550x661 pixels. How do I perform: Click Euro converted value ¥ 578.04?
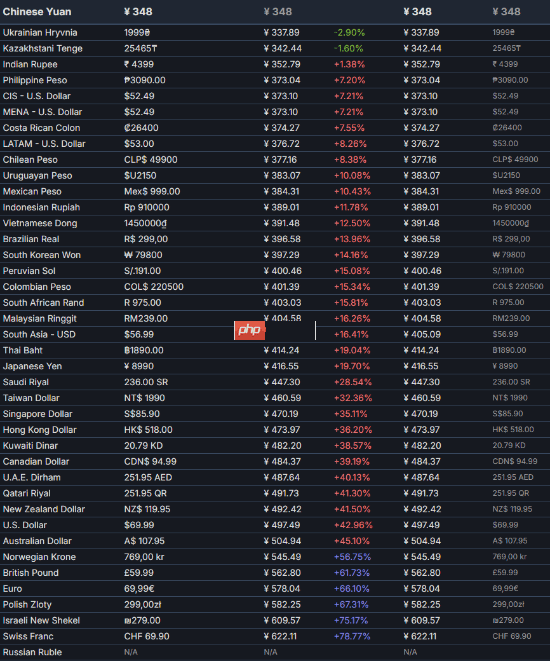282,588
